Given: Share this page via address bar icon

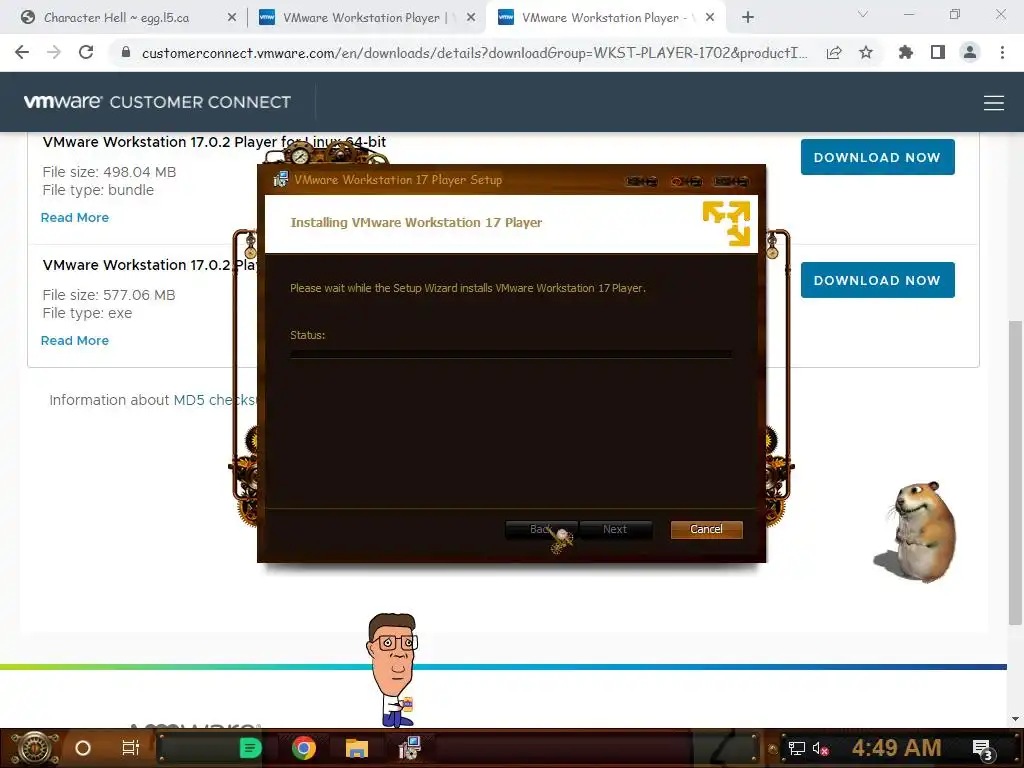Looking at the screenshot, I should (834, 53).
